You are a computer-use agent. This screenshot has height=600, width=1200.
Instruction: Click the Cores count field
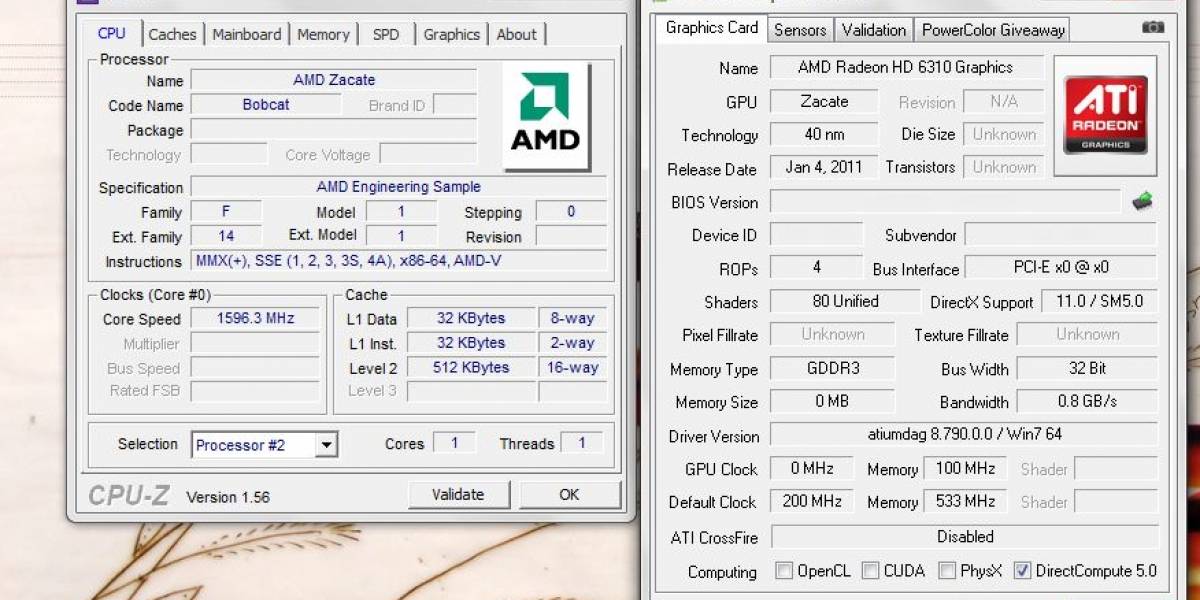click(455, 443)
